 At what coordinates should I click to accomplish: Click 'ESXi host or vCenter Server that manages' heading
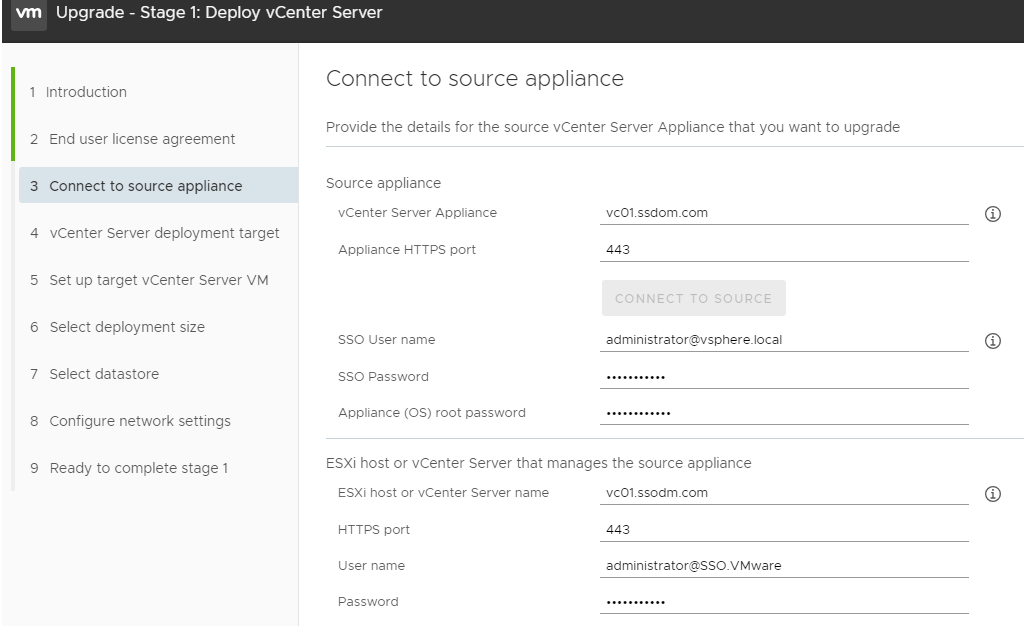[x=539, y=463]
